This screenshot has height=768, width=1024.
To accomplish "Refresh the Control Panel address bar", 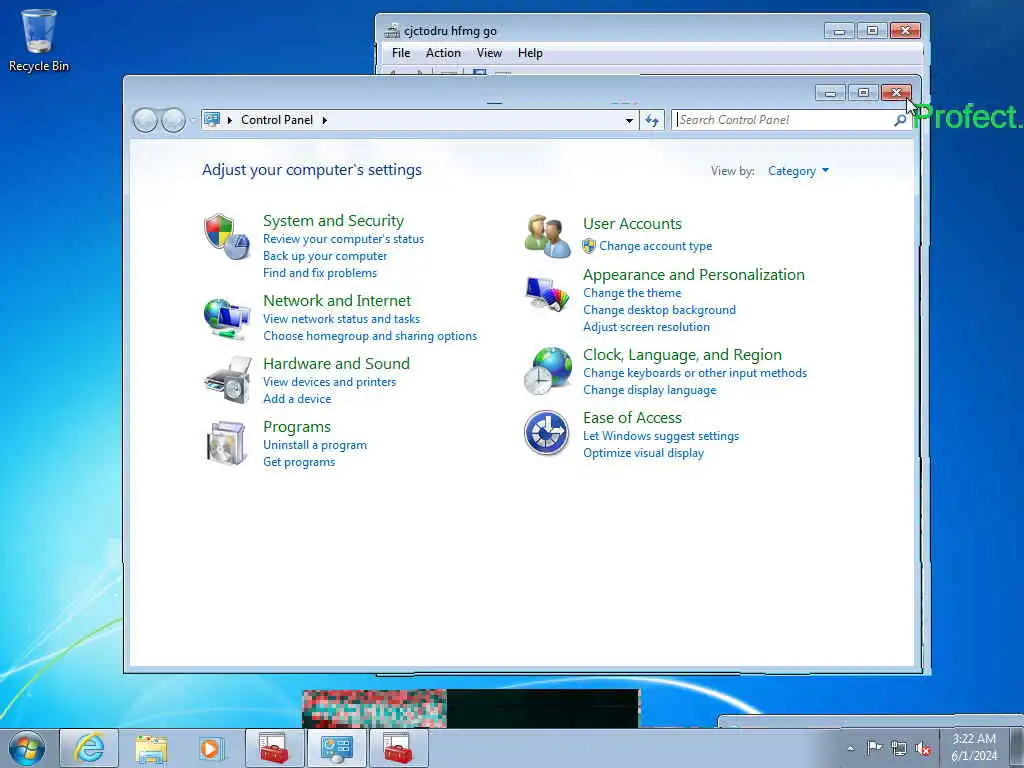I will (x=652, y=120).
